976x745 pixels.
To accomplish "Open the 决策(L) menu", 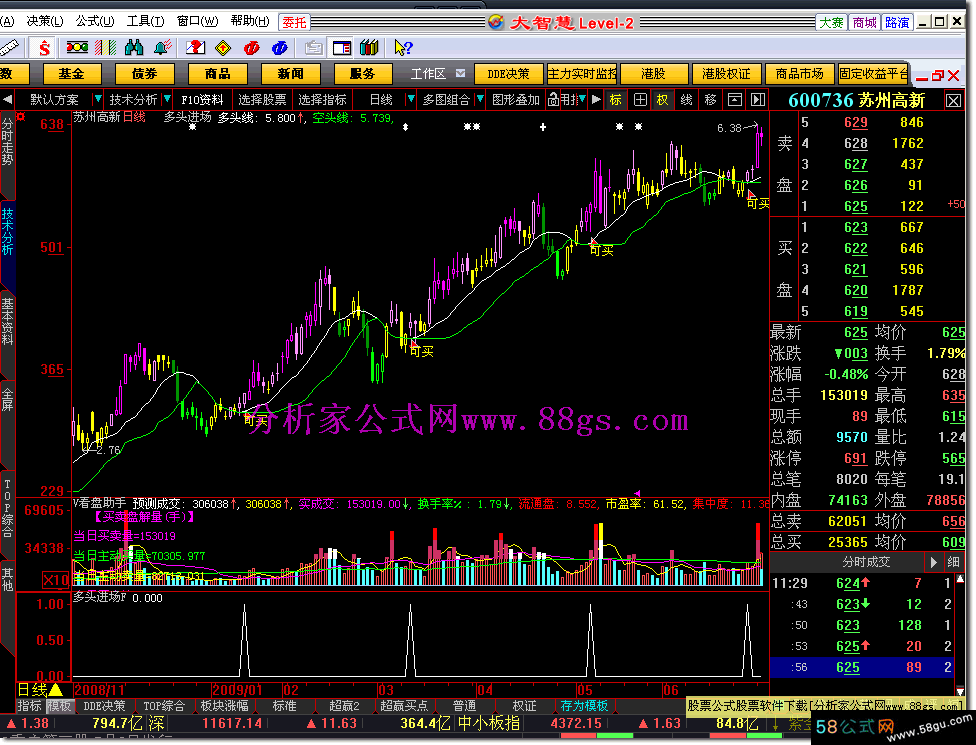I will 45,21.
